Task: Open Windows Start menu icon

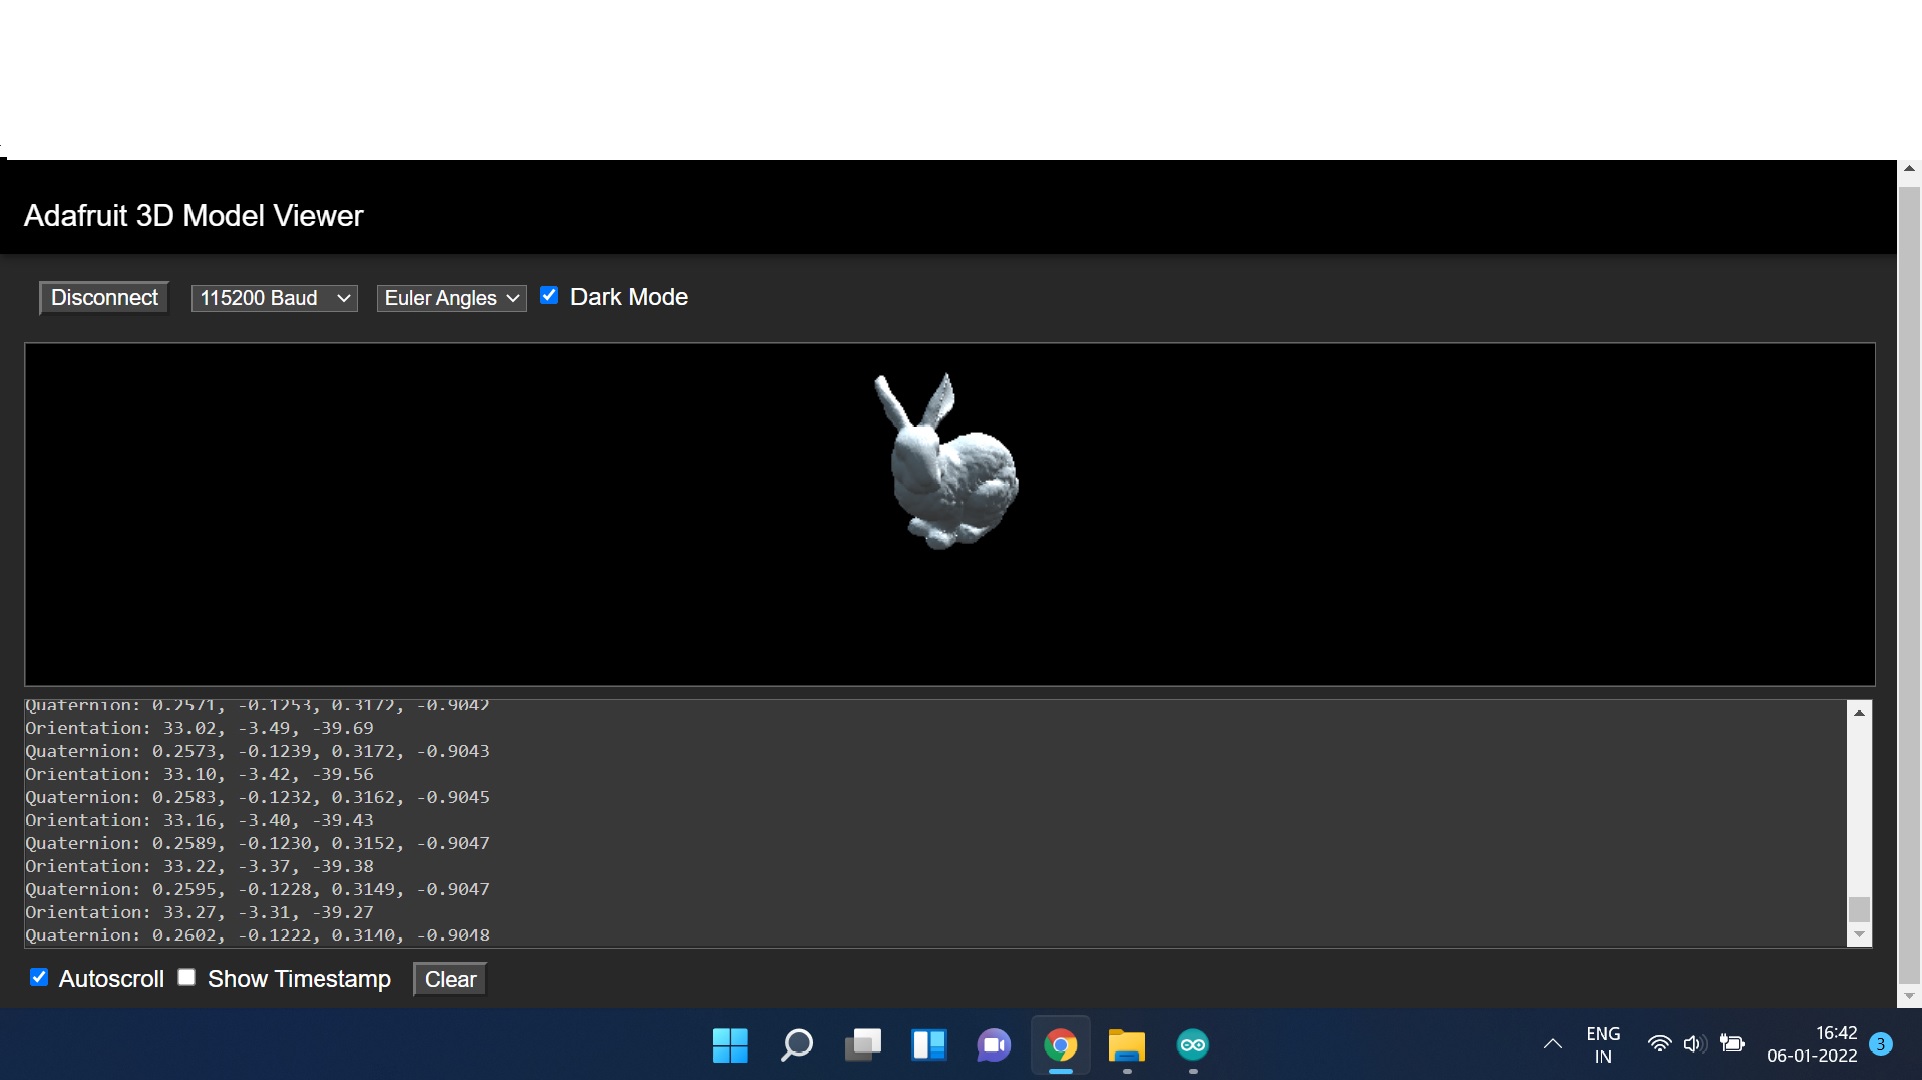Action: tap(730, 1045)
